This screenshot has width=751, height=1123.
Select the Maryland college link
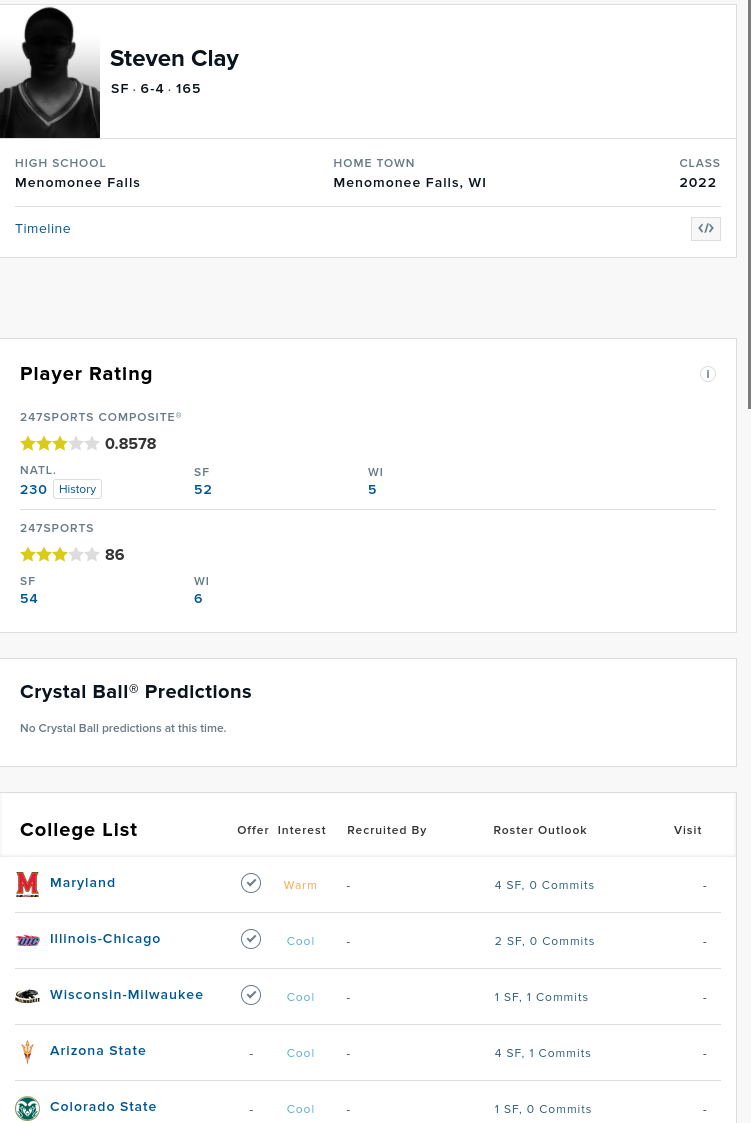(x=83, y=883)
